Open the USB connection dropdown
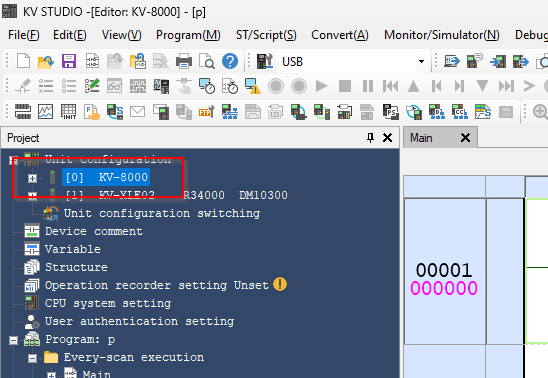 pyautogui.click(x=421, y=61)
